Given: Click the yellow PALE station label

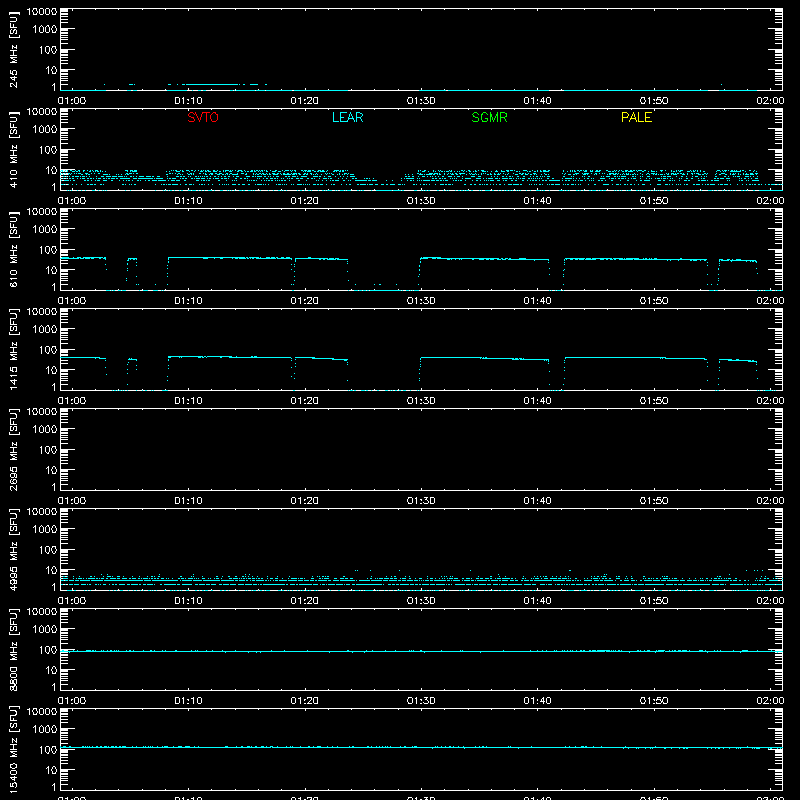Looking at the screenshot, I should coord(636,117).
